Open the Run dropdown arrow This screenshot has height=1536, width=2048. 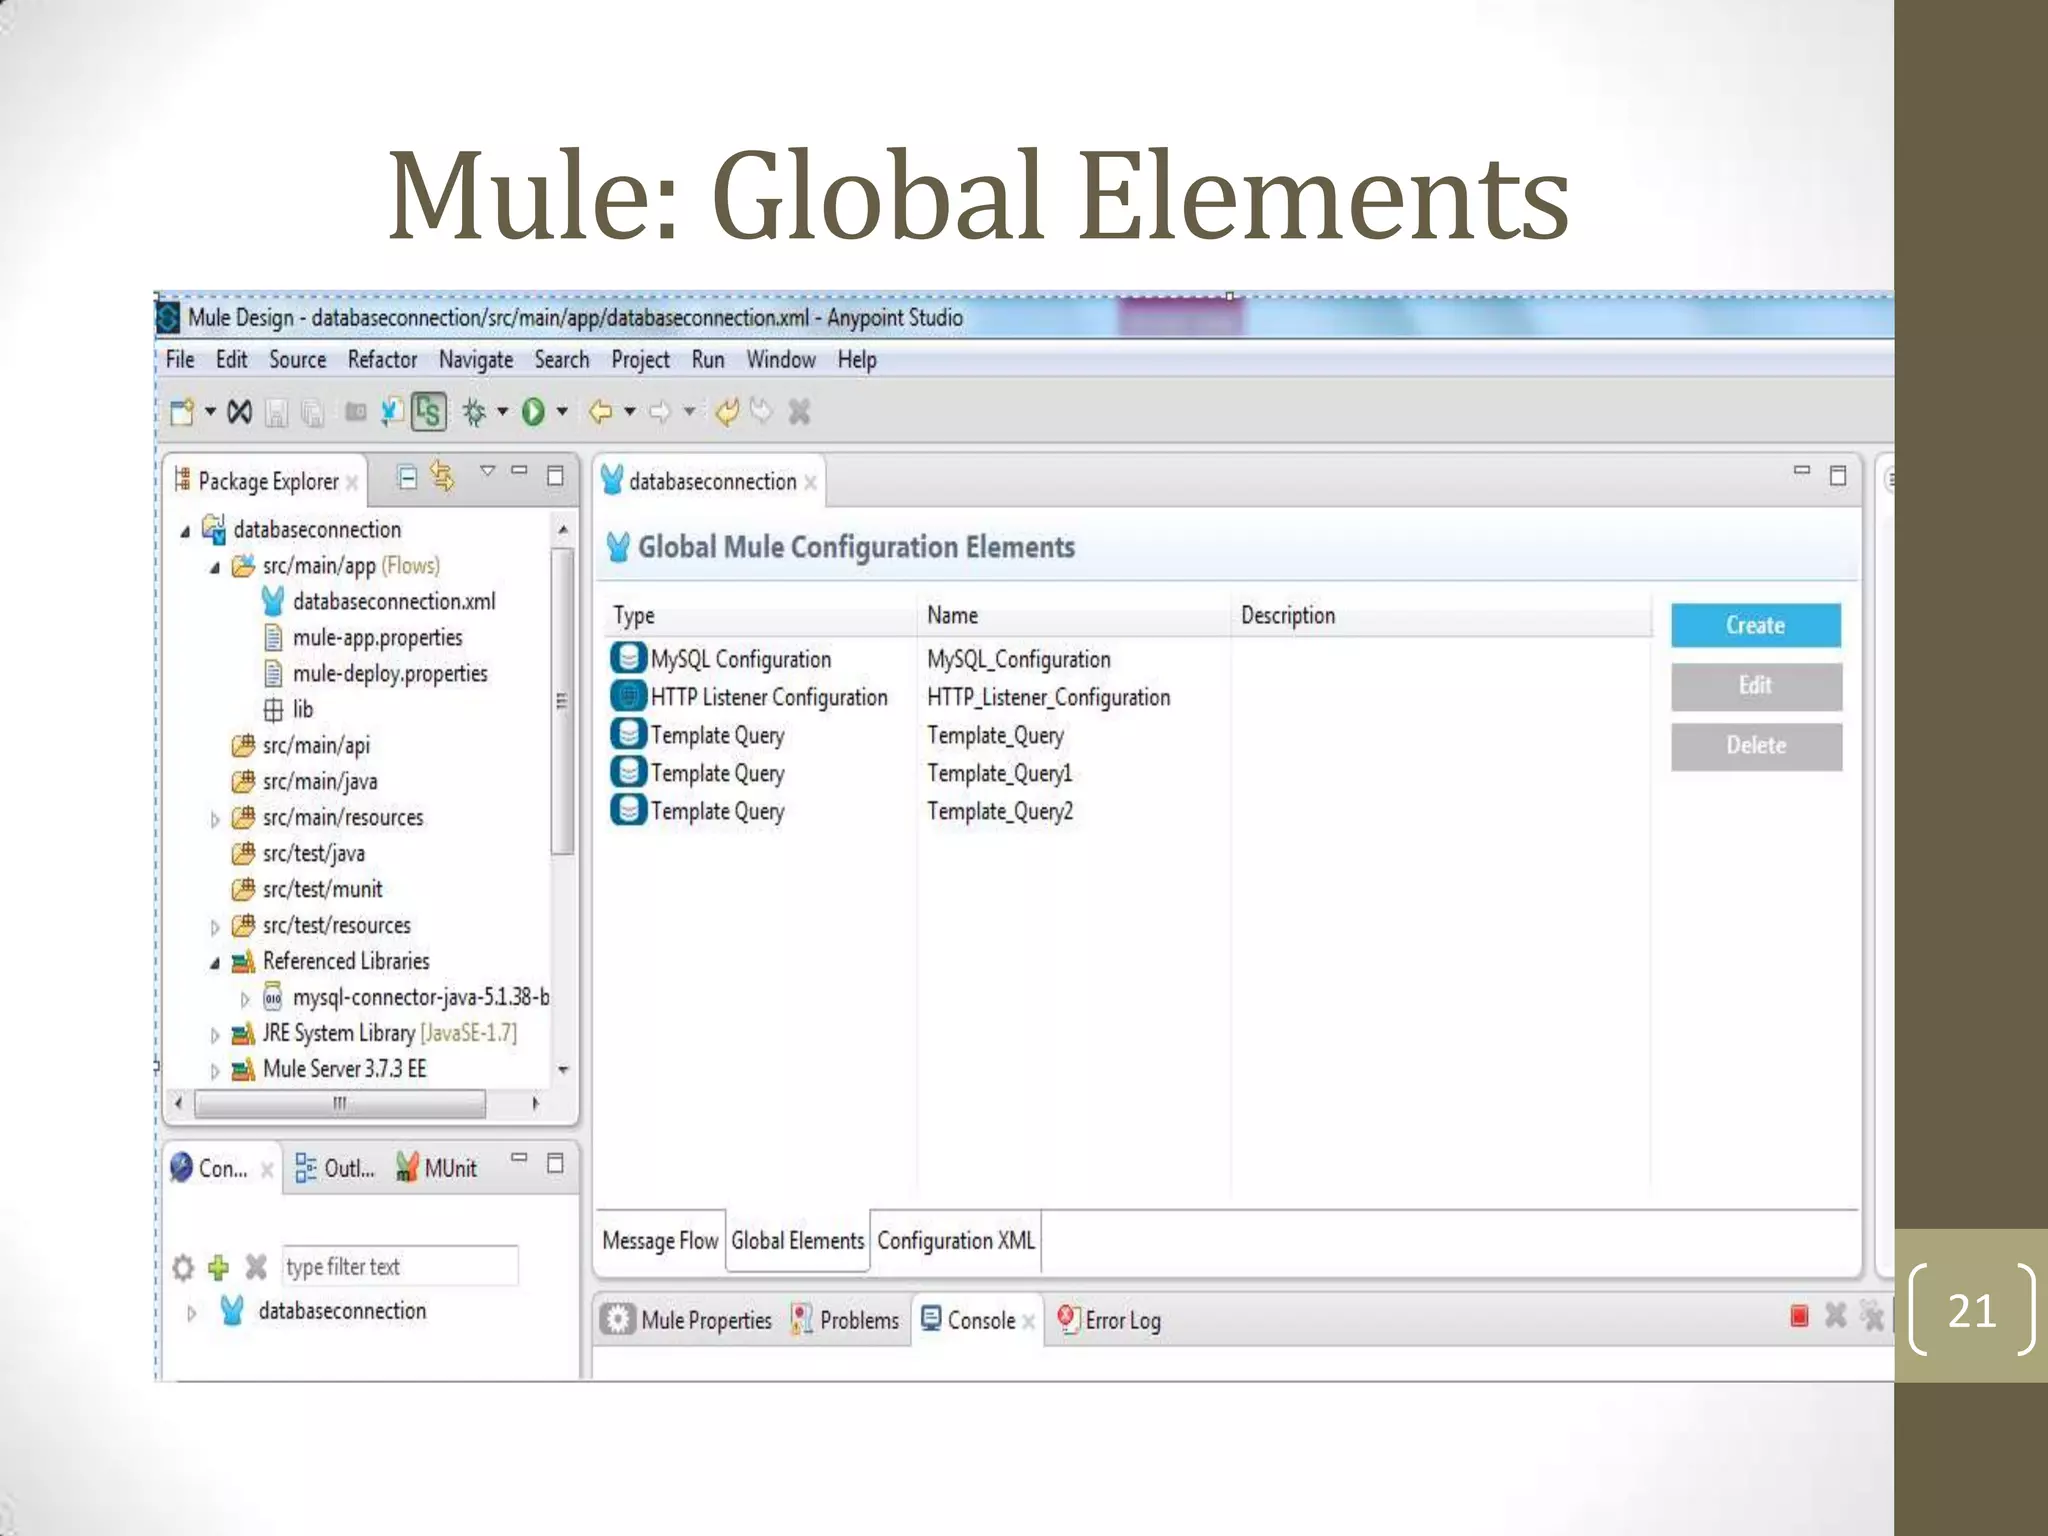pyautogui.click(x=562, y=411)
